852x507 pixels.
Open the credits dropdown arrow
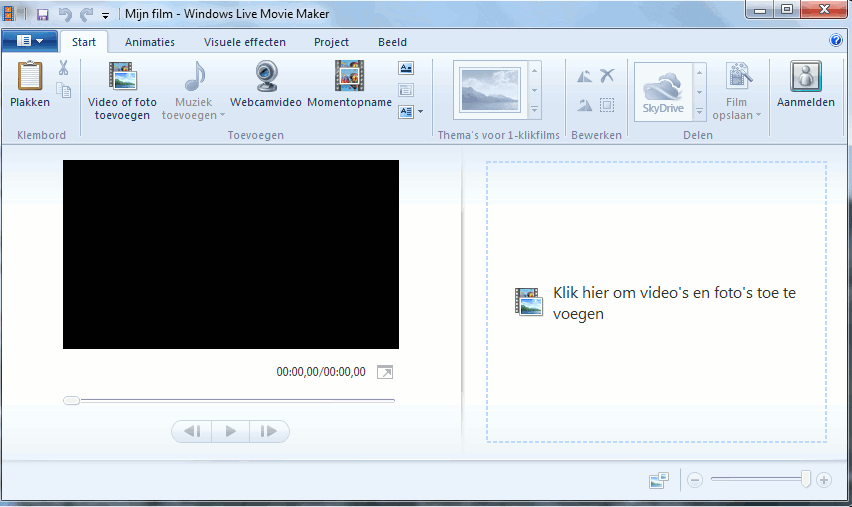click(x=421, y=112)
